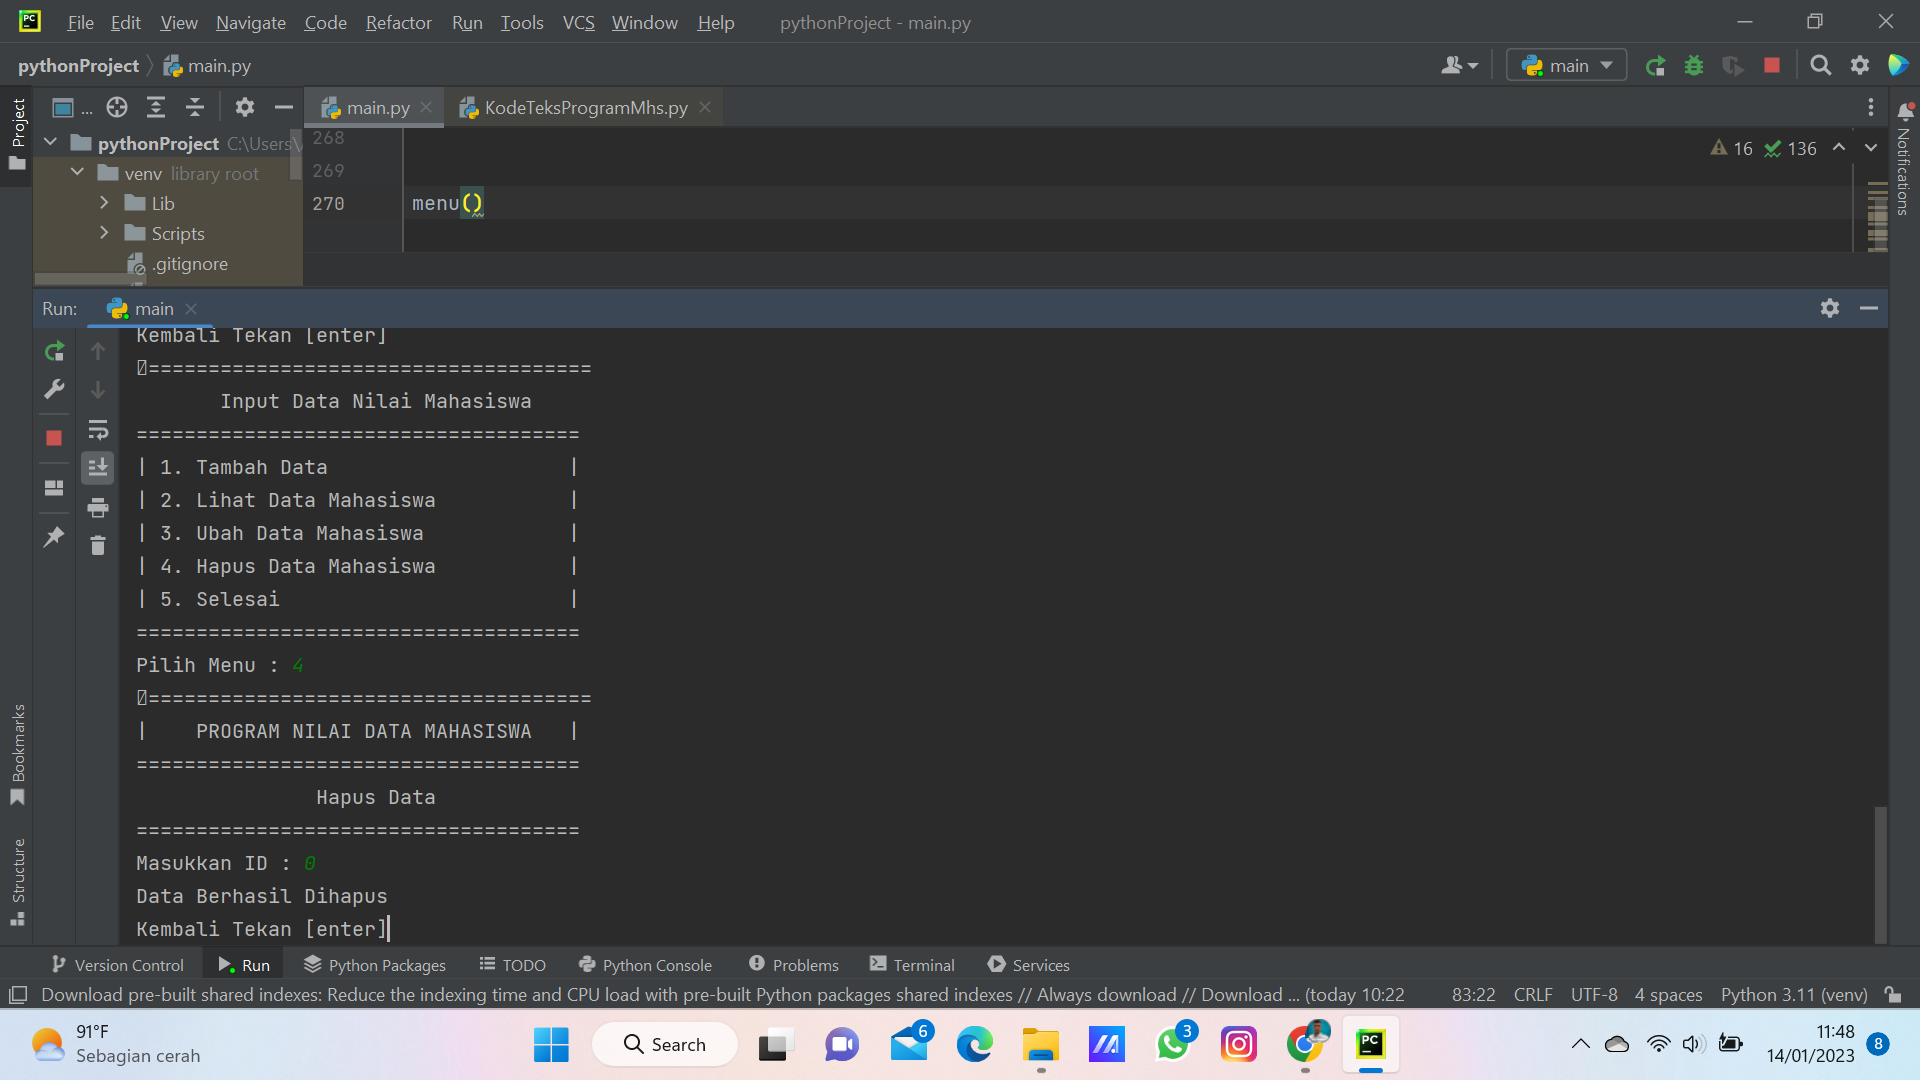Pin the Run tool window tab
Screen dimensions: 1920x1080
click(x=54, y=538)
